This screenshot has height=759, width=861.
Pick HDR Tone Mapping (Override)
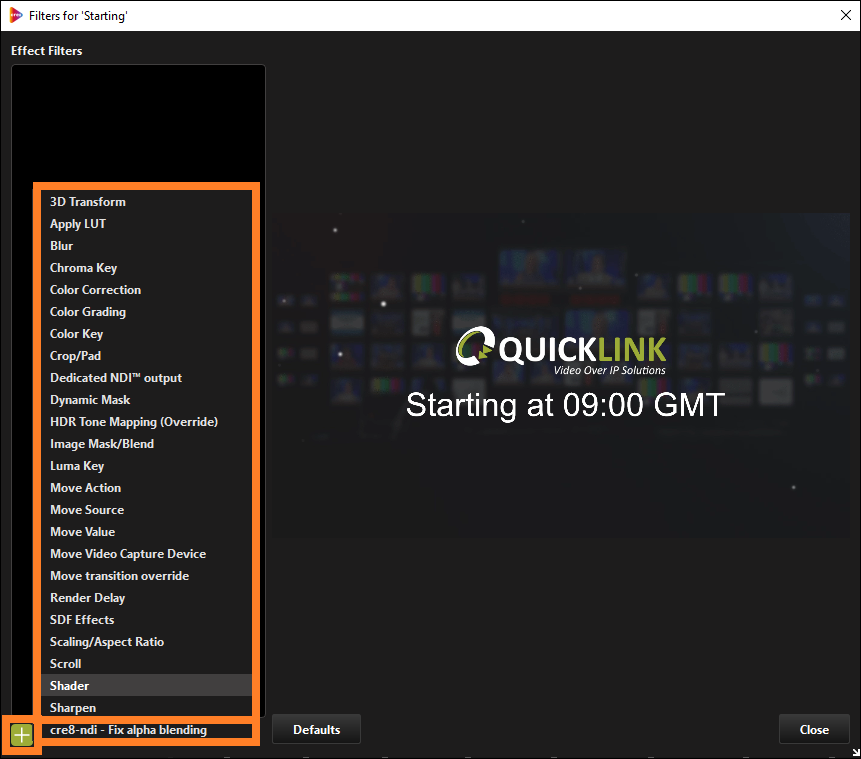(146, 421)
